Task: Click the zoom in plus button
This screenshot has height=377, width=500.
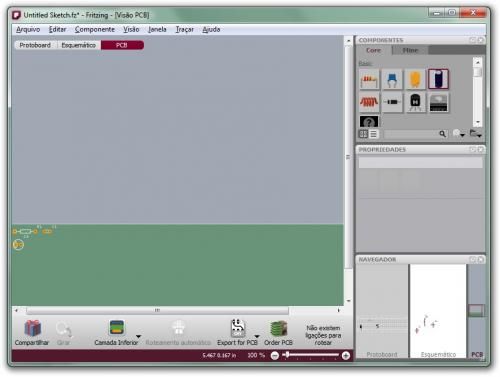Action: tap(346, 356)
